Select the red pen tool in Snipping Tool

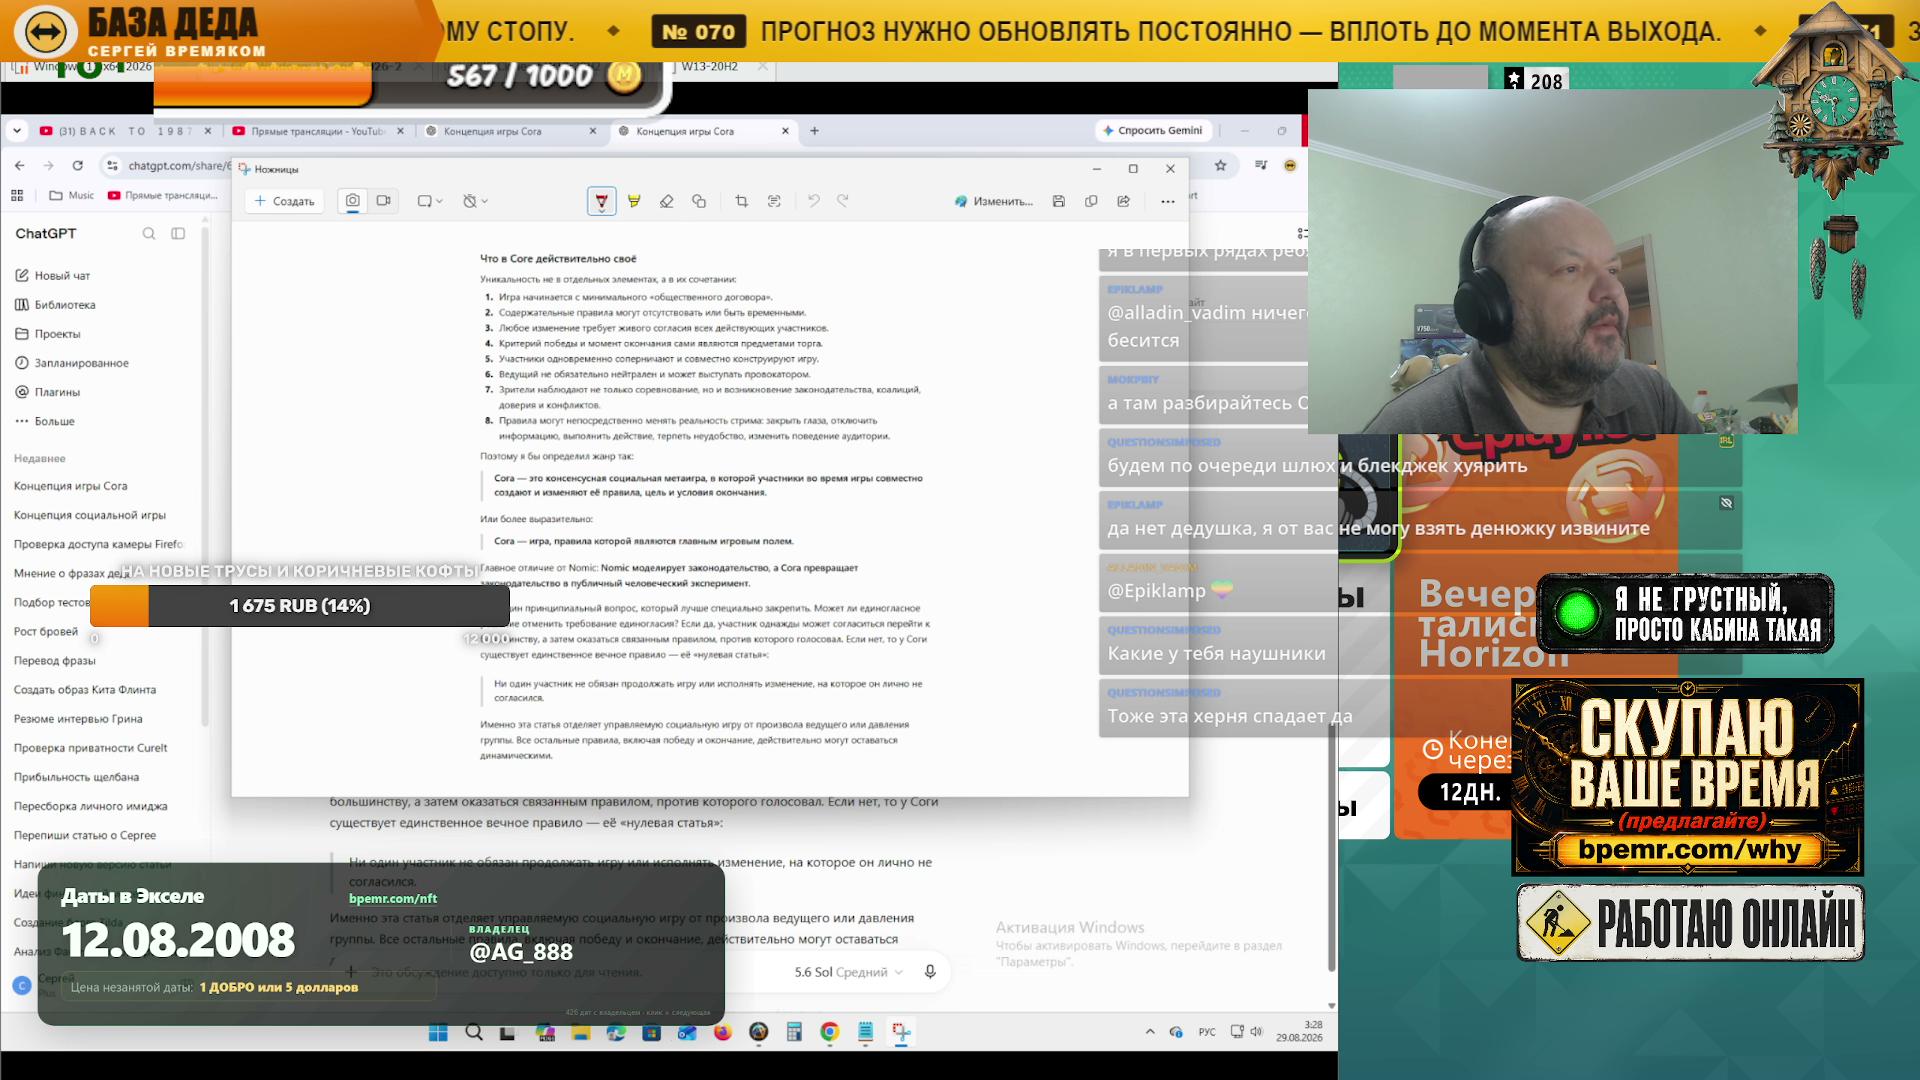click(x=601, y=201)
